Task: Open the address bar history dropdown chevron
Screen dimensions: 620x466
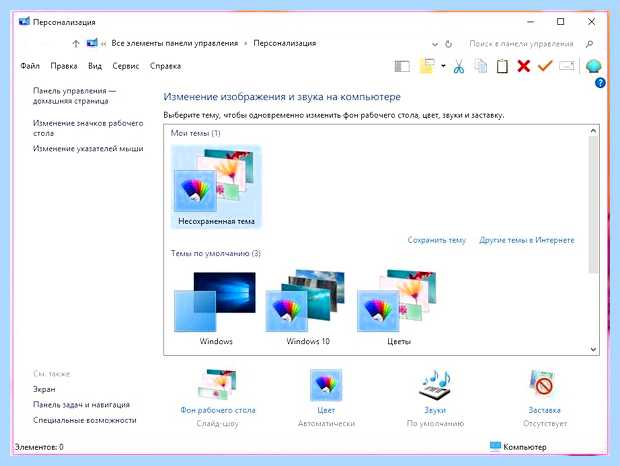Action: click(x=435, y=44)
